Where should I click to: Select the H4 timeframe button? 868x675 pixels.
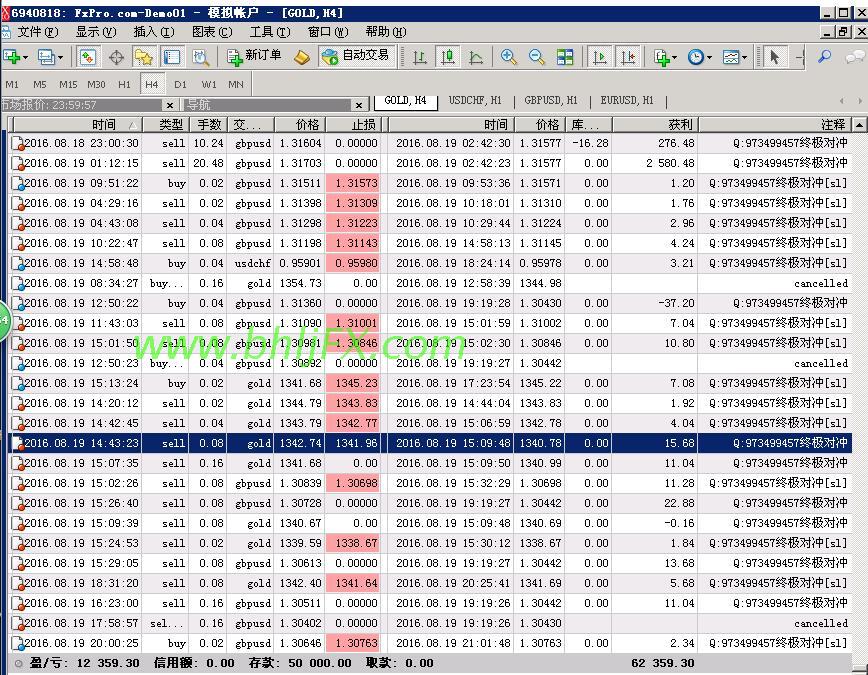152,85
